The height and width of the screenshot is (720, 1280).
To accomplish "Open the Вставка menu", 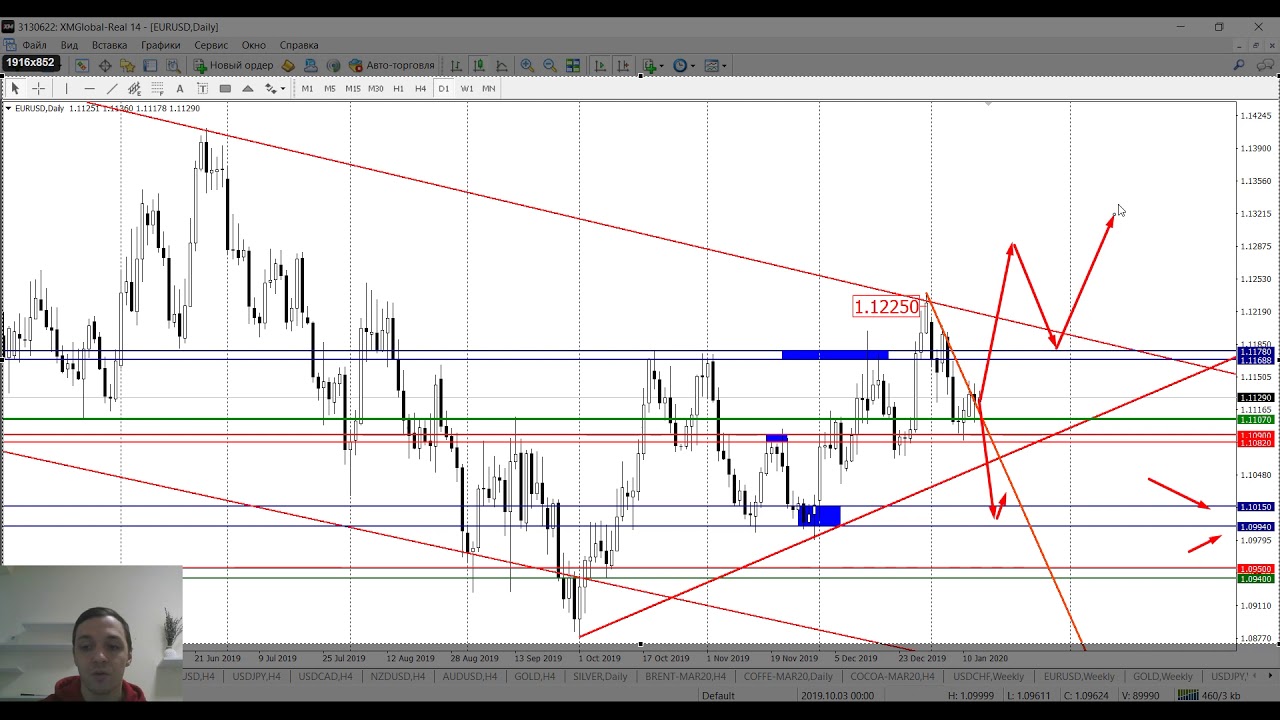I will pos(109,45).
